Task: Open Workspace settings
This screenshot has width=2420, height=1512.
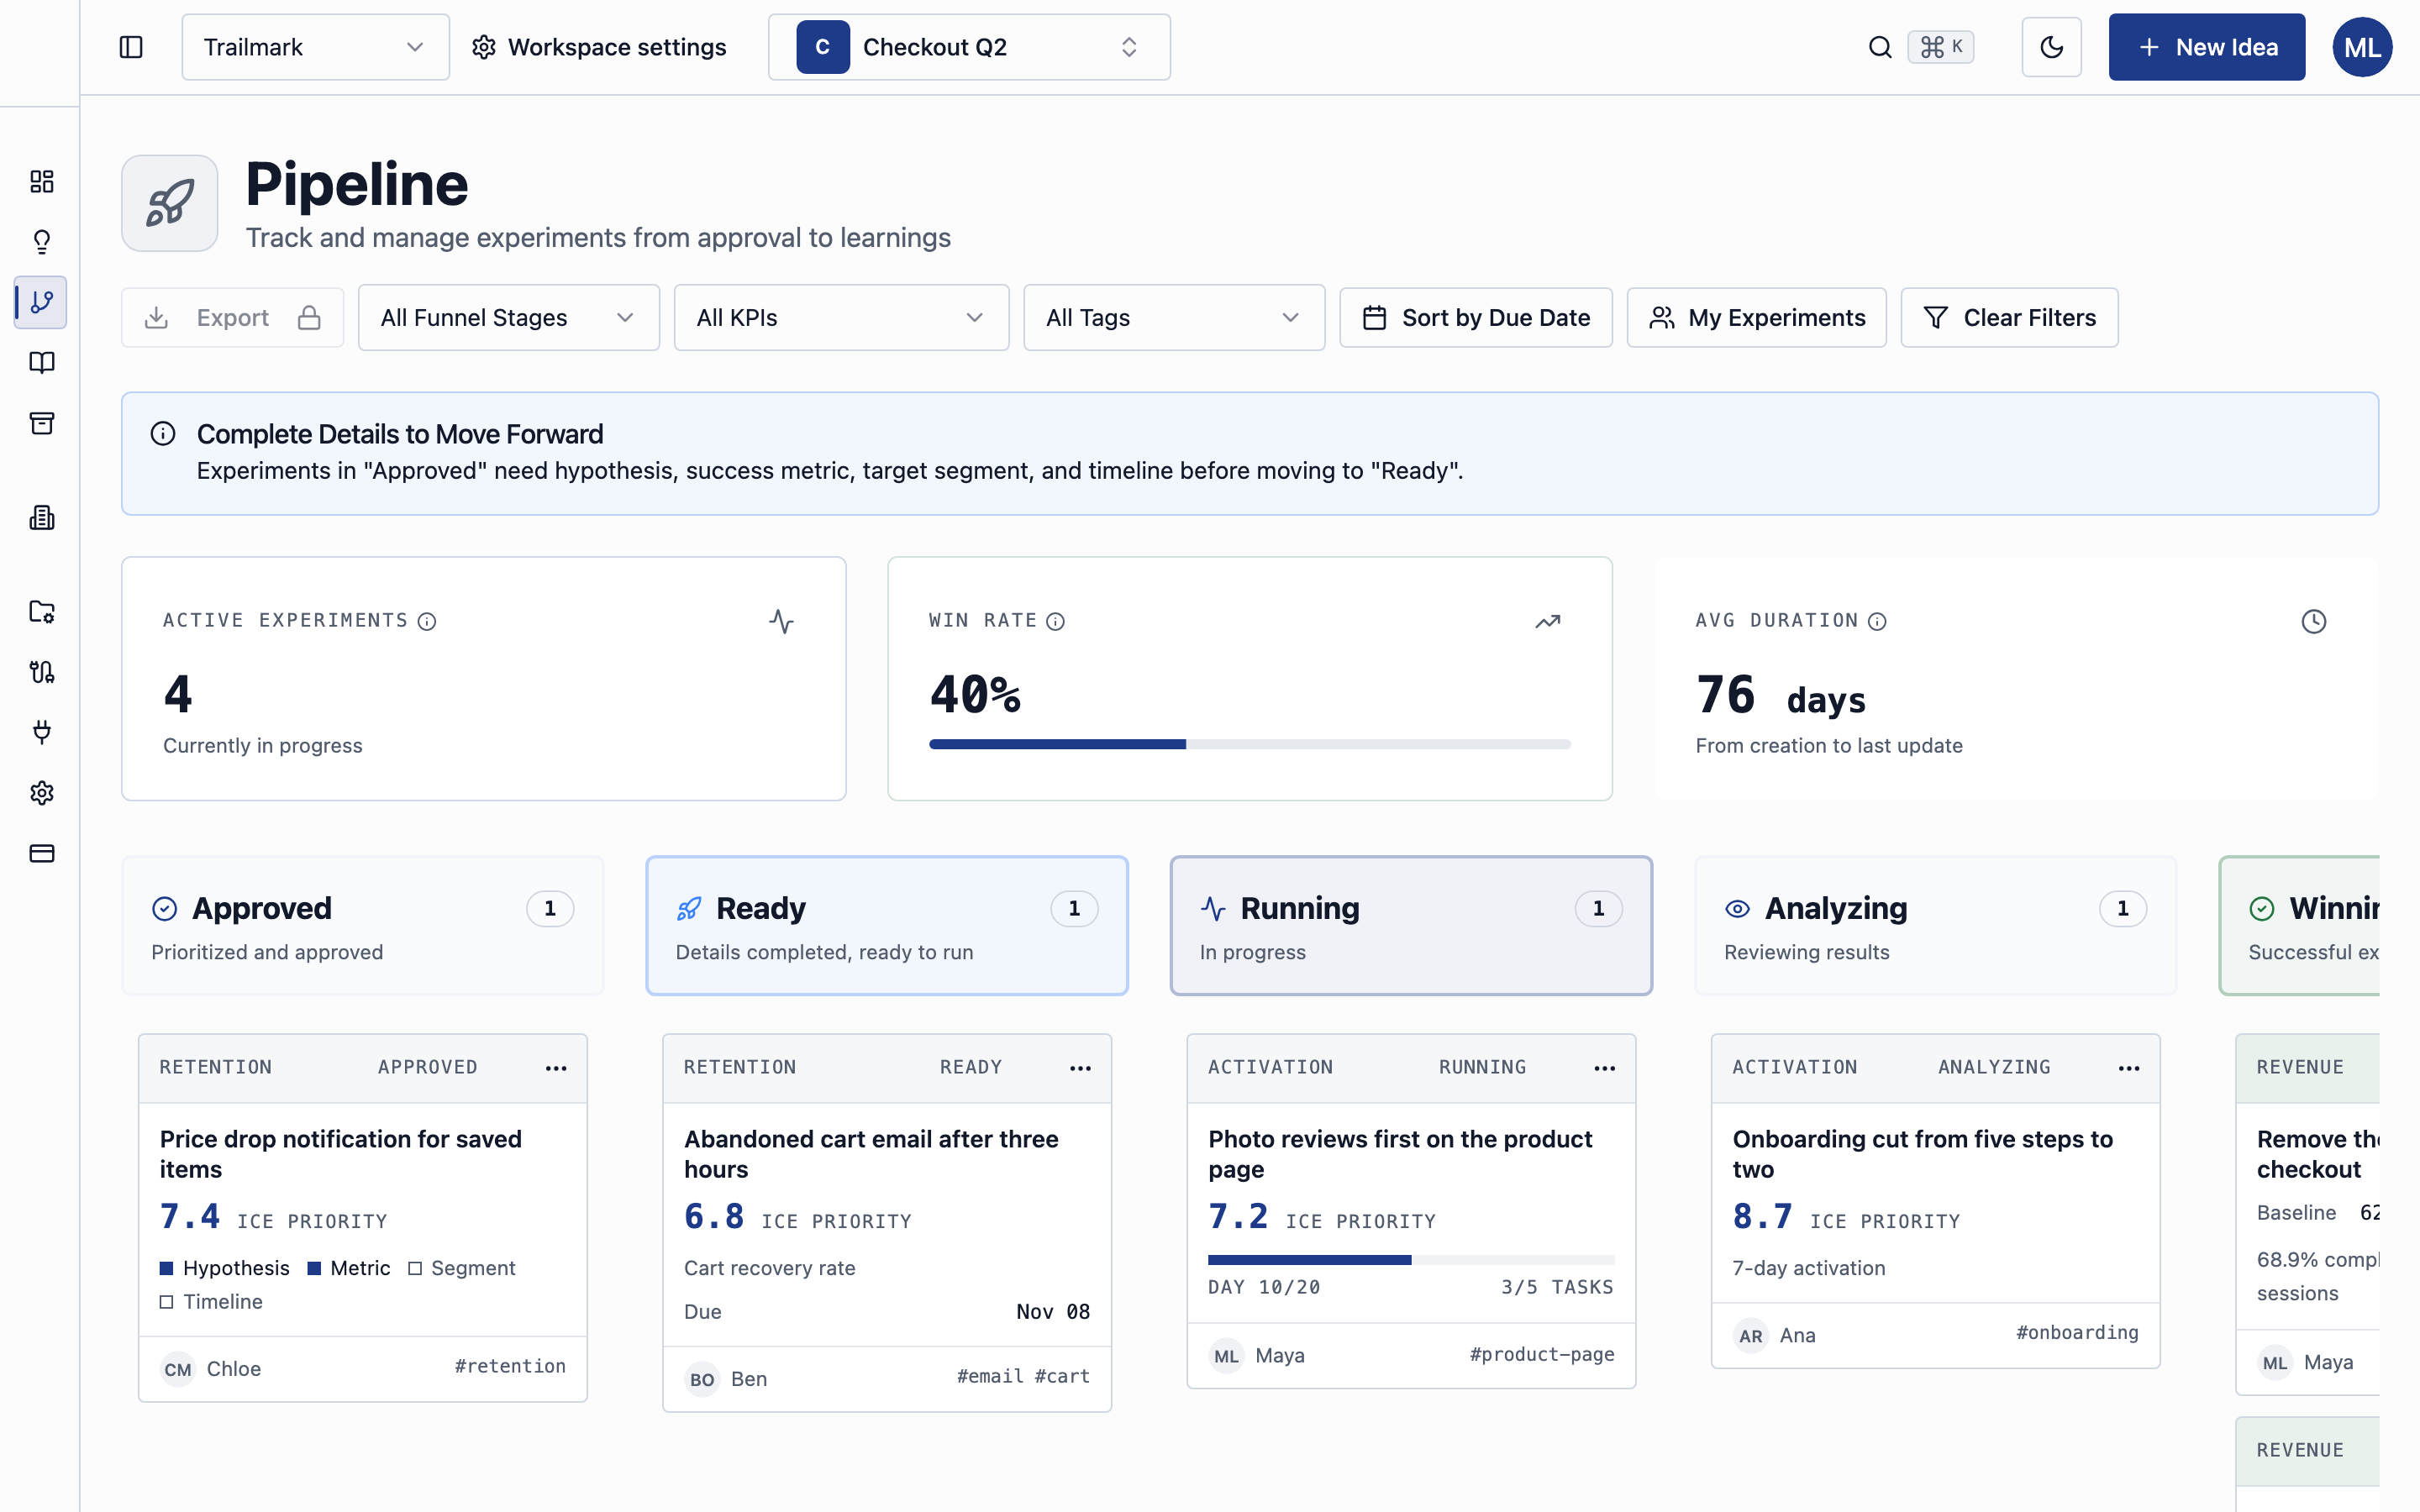Action: pyautogui.click(x=599, y=47)
